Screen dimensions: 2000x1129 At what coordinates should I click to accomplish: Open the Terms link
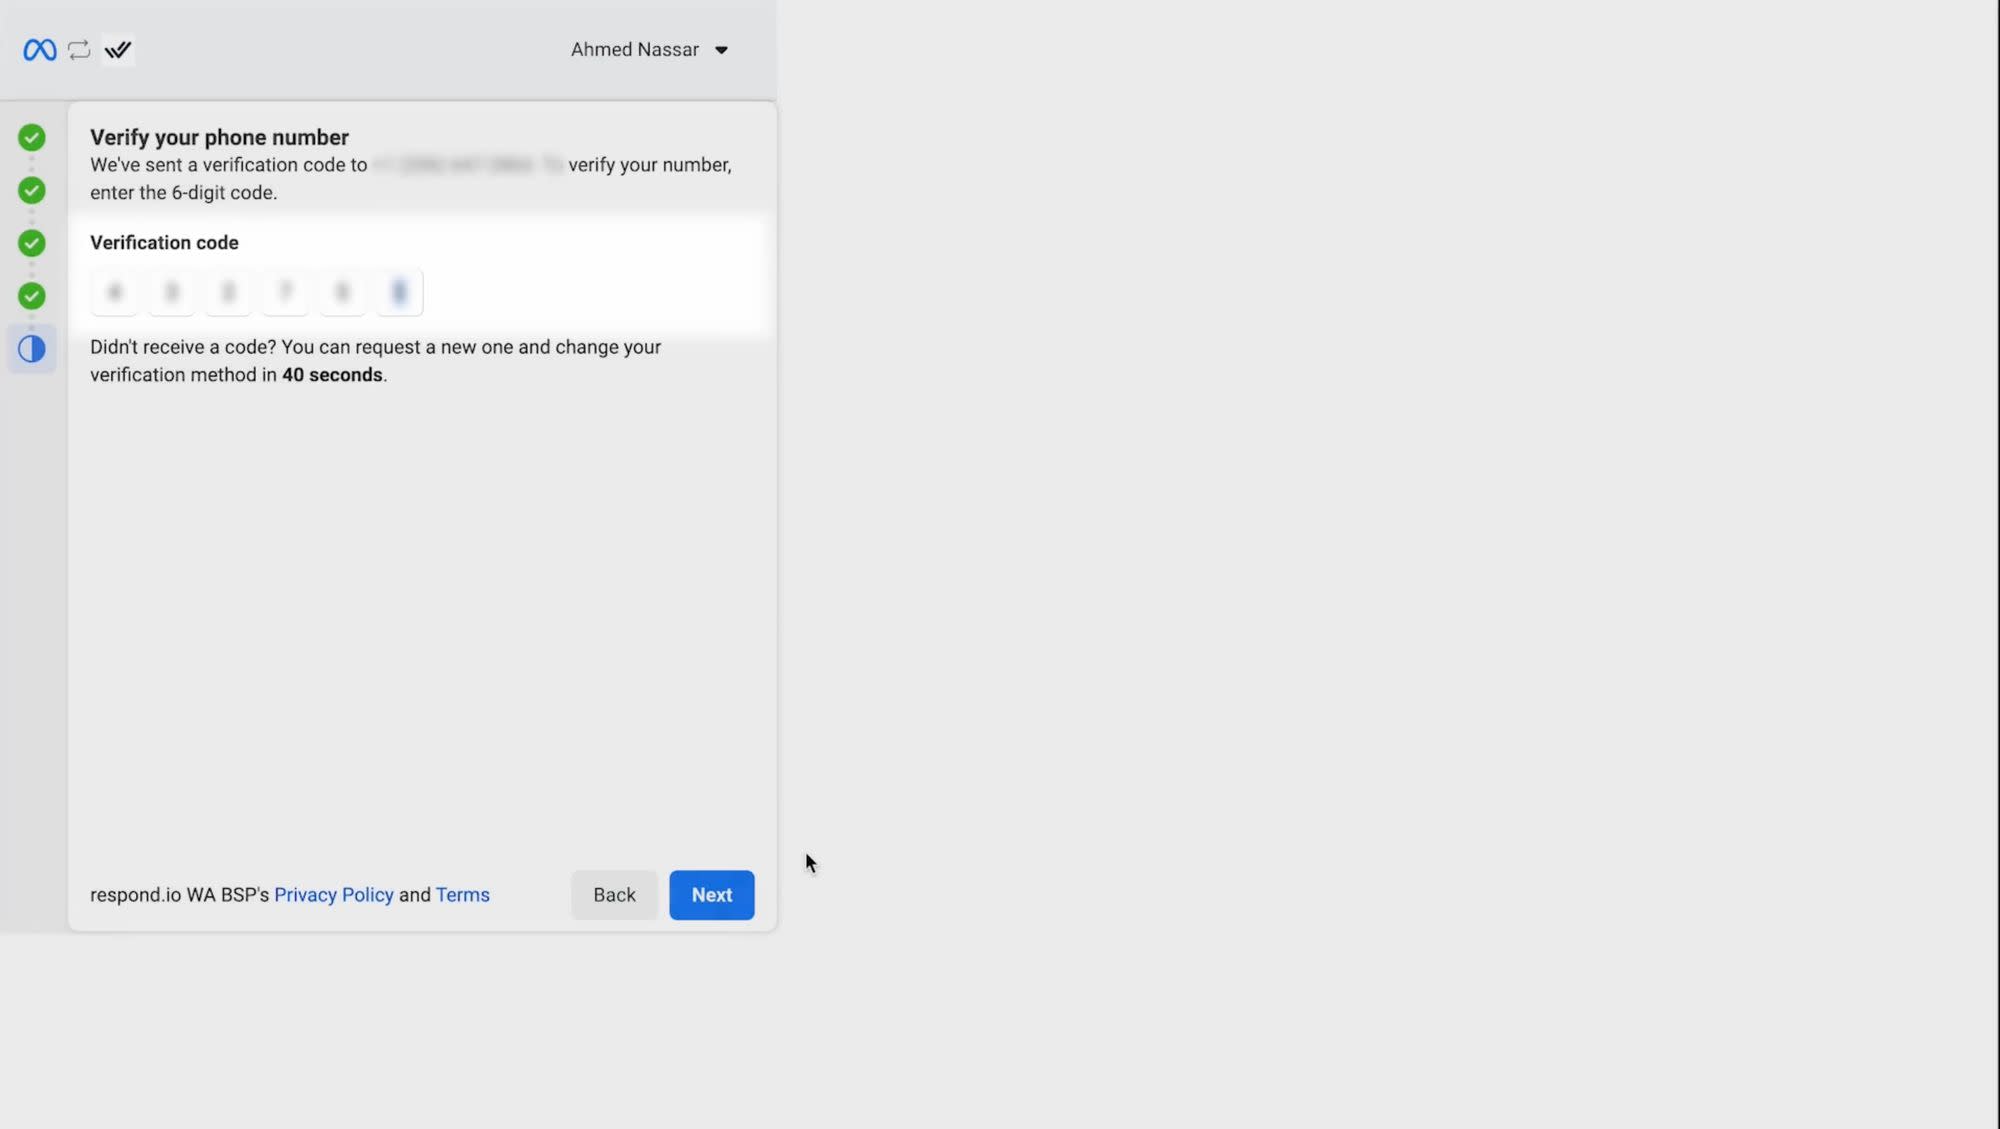(x=462, y=894)
